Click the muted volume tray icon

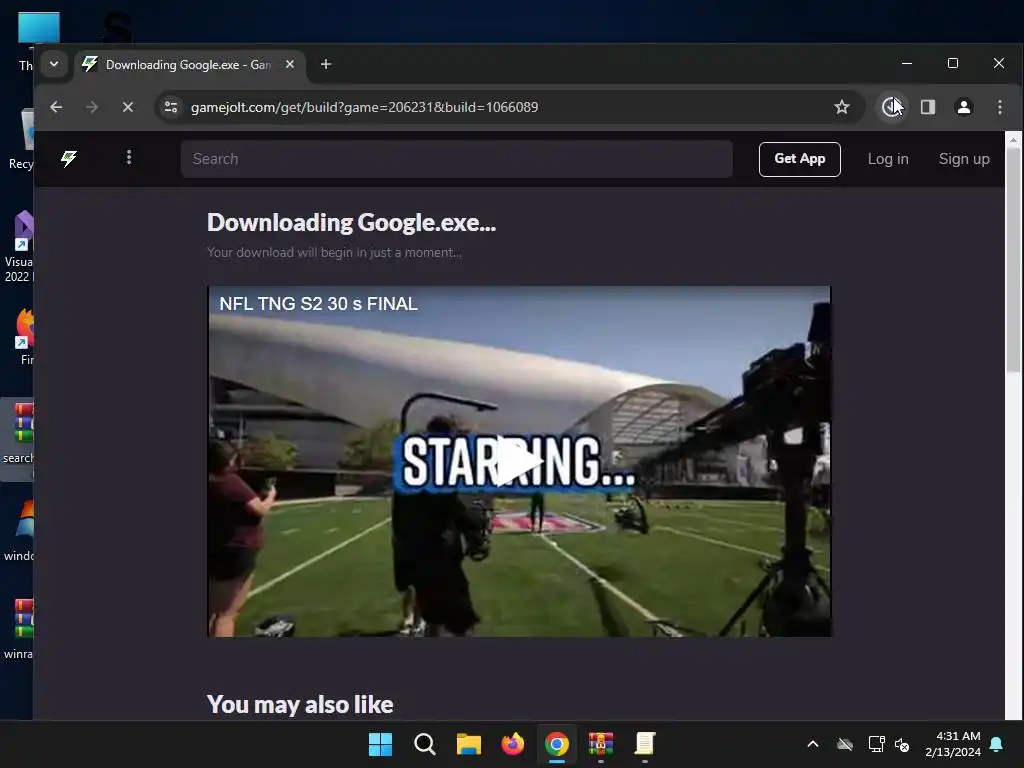pyautogui.click(x=902, y=744)
